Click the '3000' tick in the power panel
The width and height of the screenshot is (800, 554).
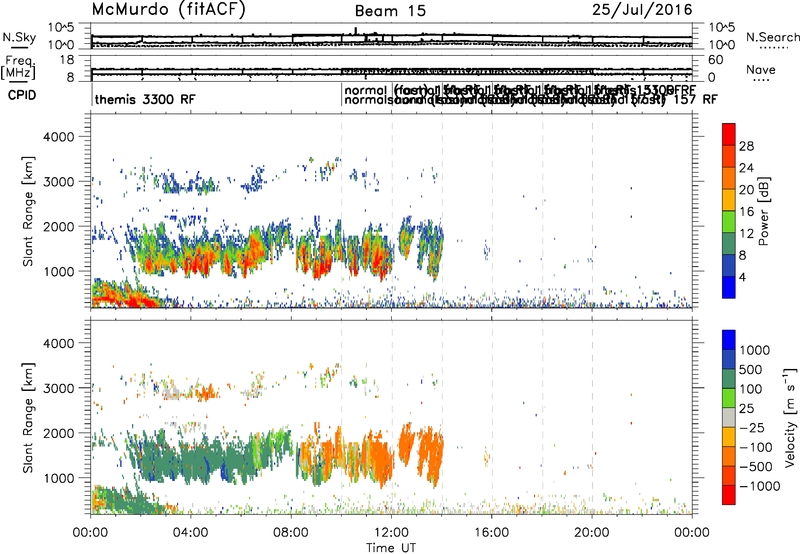[x=58, y=182]
